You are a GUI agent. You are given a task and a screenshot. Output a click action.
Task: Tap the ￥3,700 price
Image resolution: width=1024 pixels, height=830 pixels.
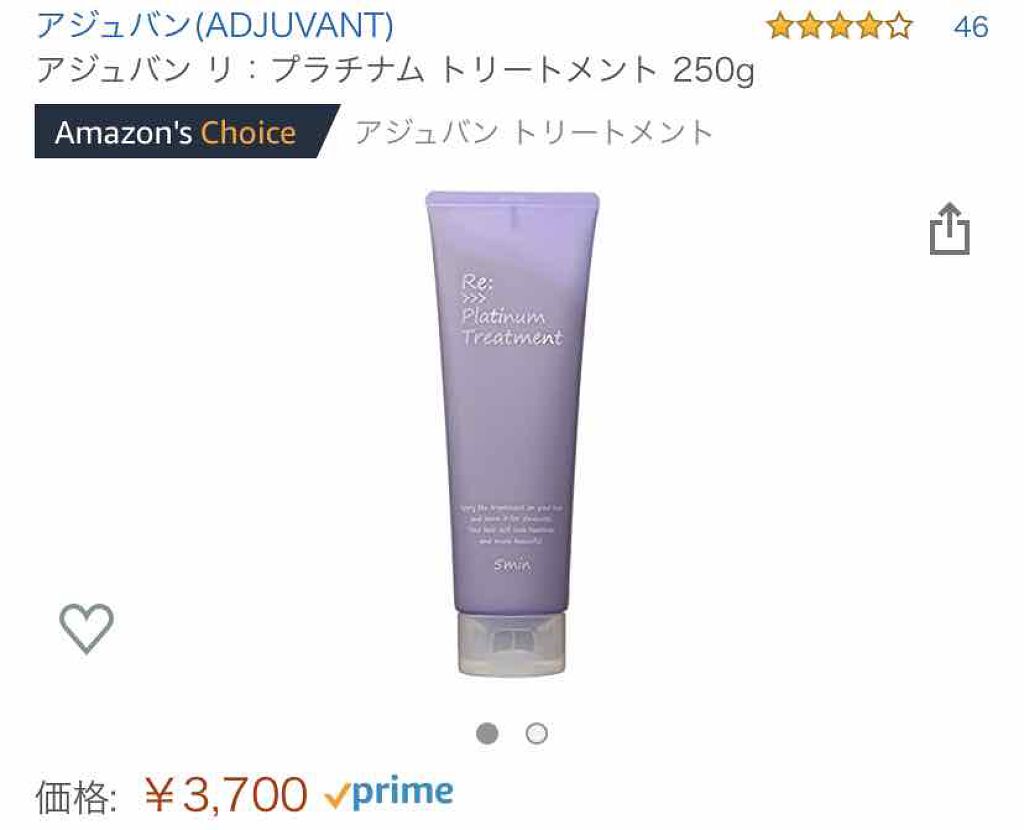pos(226,795)
